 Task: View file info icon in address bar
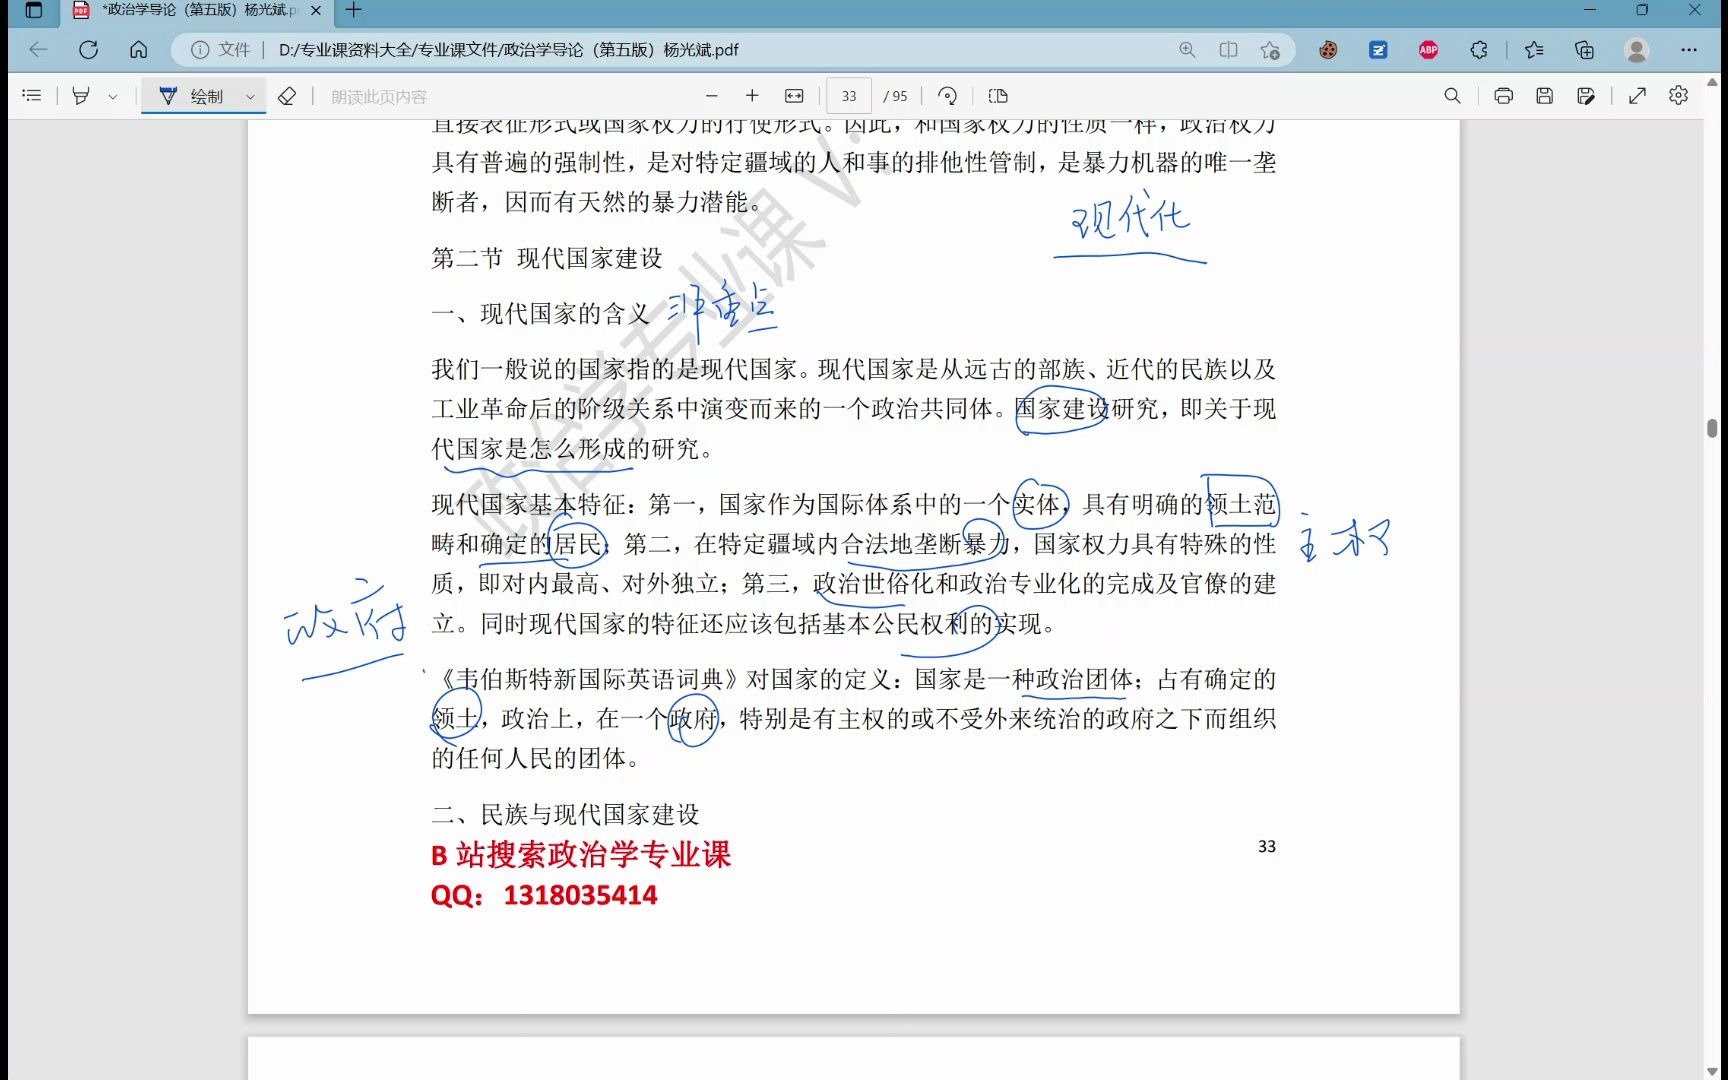tap(200, 50)
